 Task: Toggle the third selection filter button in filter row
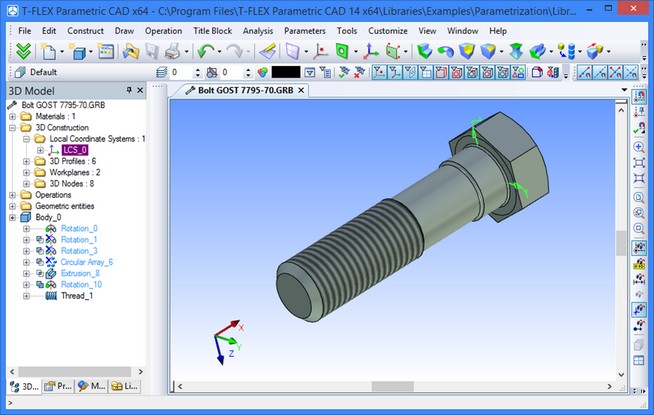click(410, 73)
